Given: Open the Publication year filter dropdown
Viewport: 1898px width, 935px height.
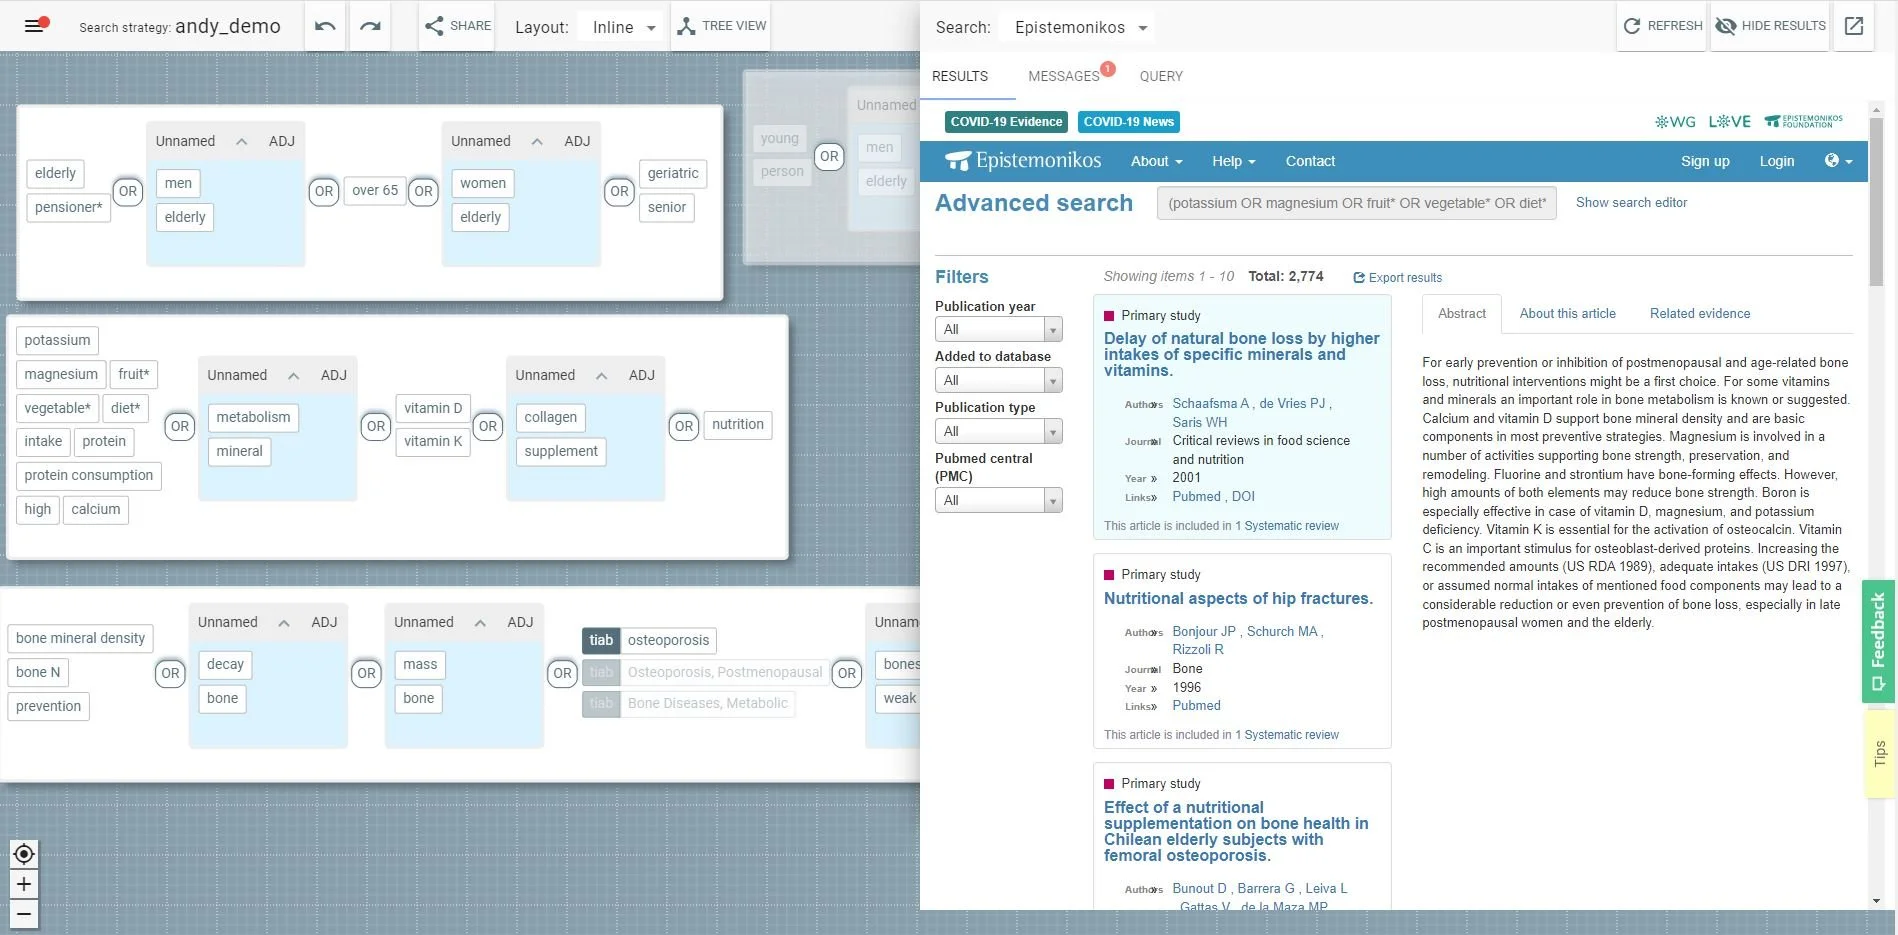Looking at the screenshot, I should pos(998,329).
